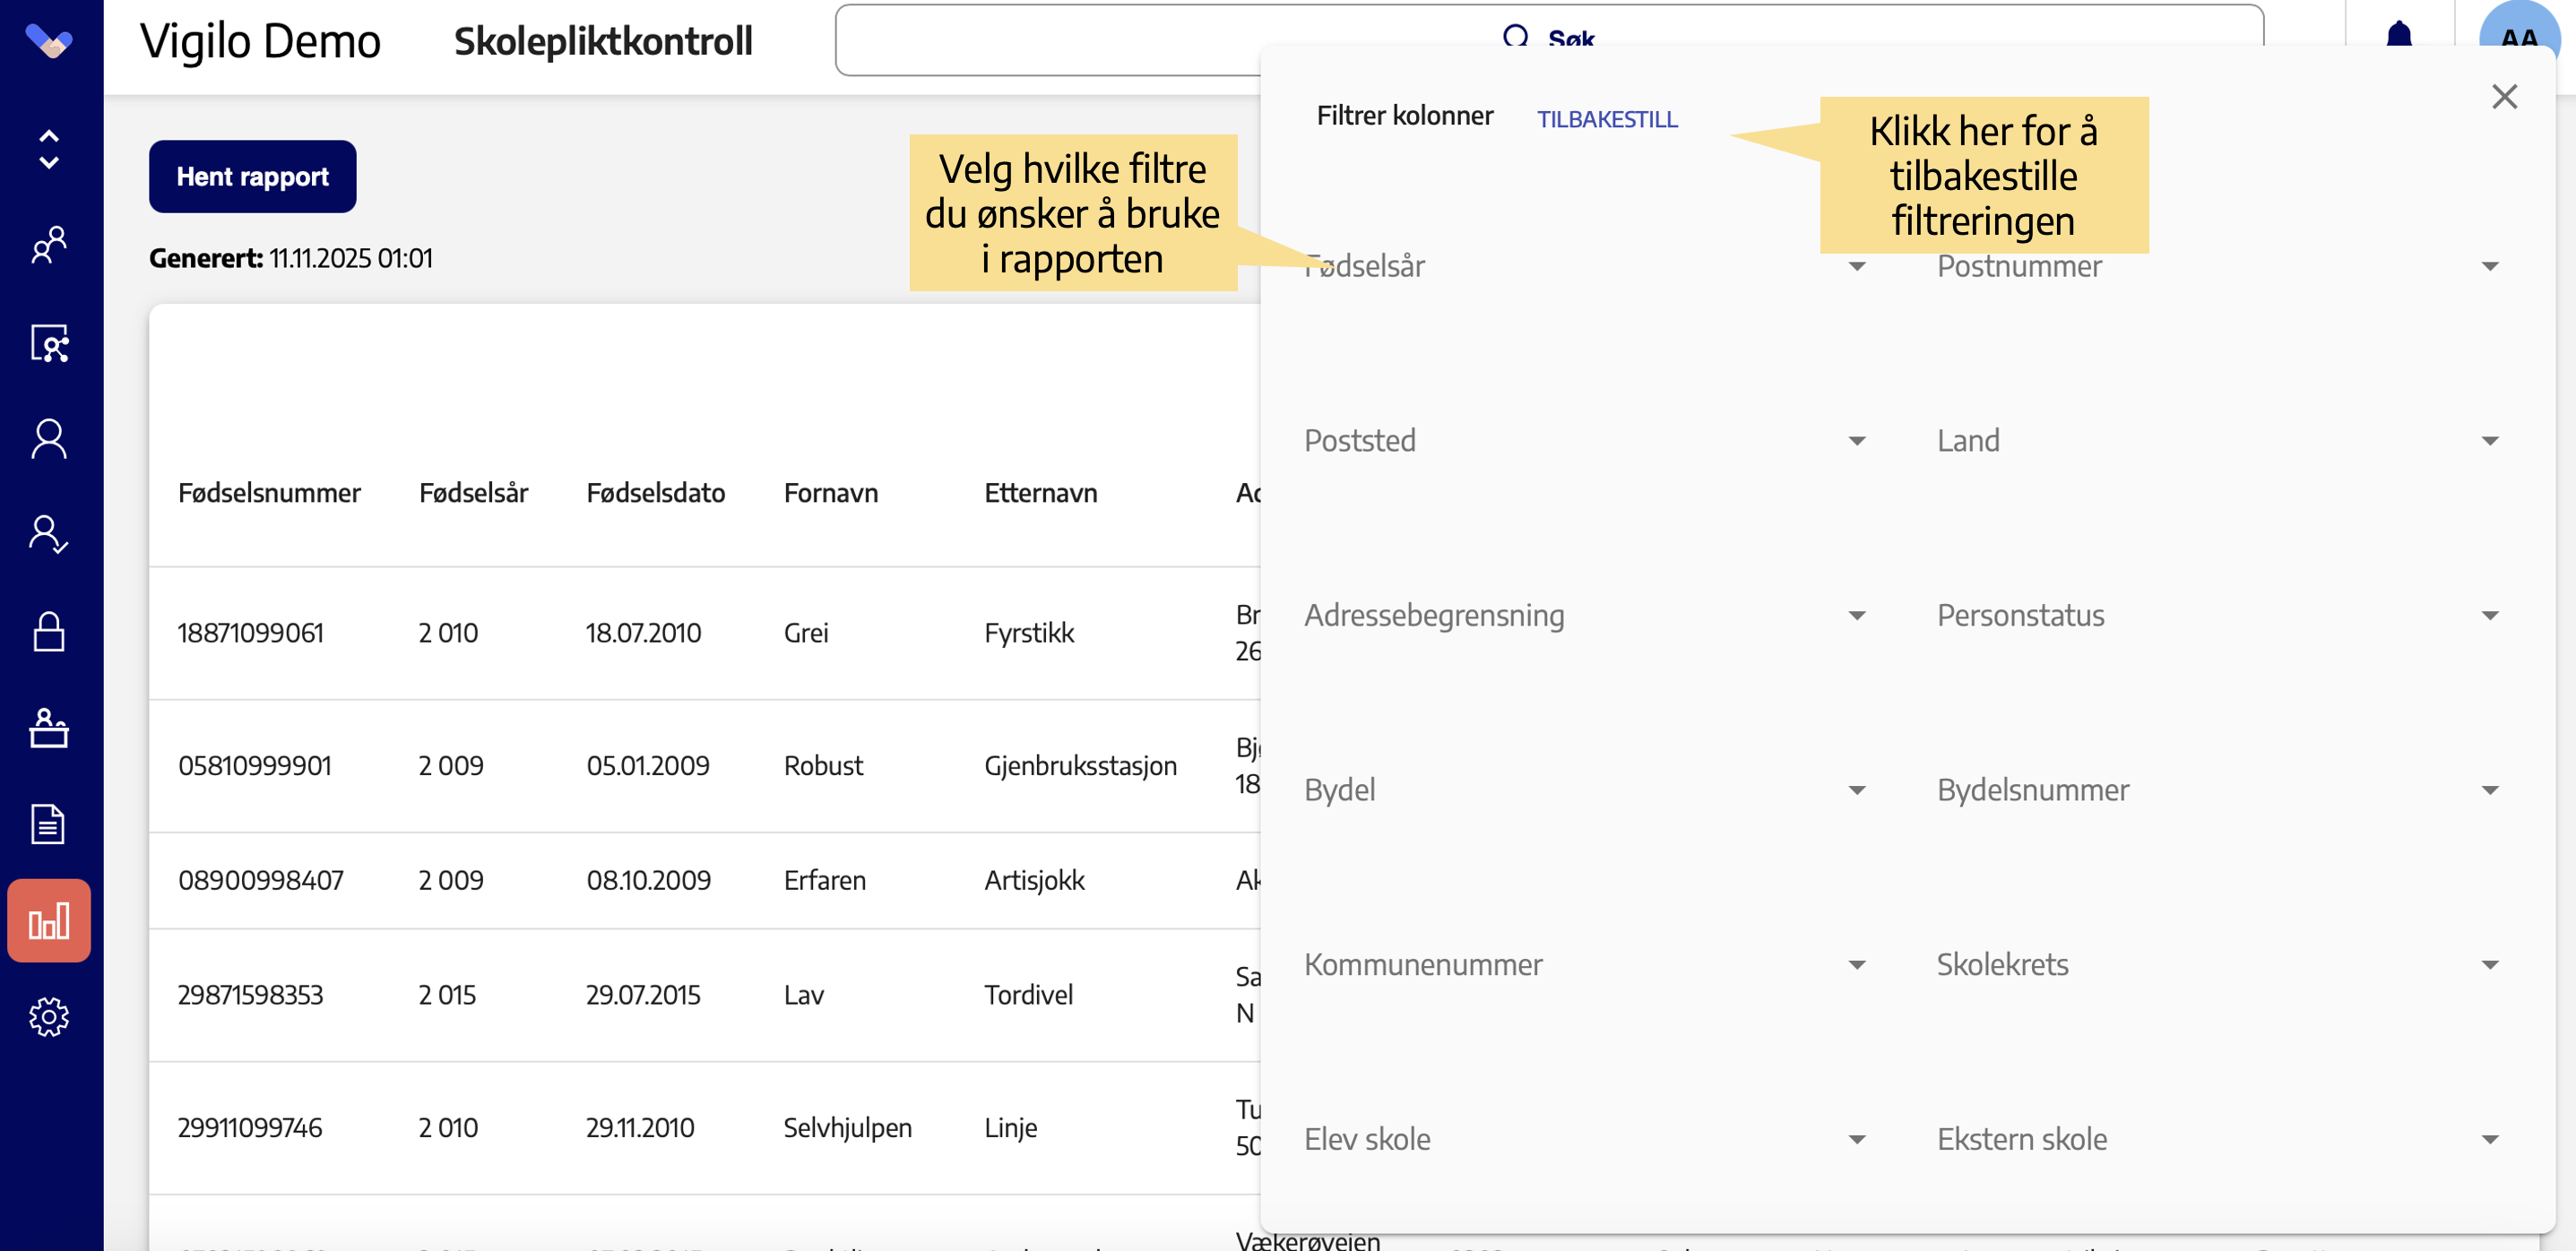Select cell 18871099061
2576x1251 pixels.
click(251, 633)
